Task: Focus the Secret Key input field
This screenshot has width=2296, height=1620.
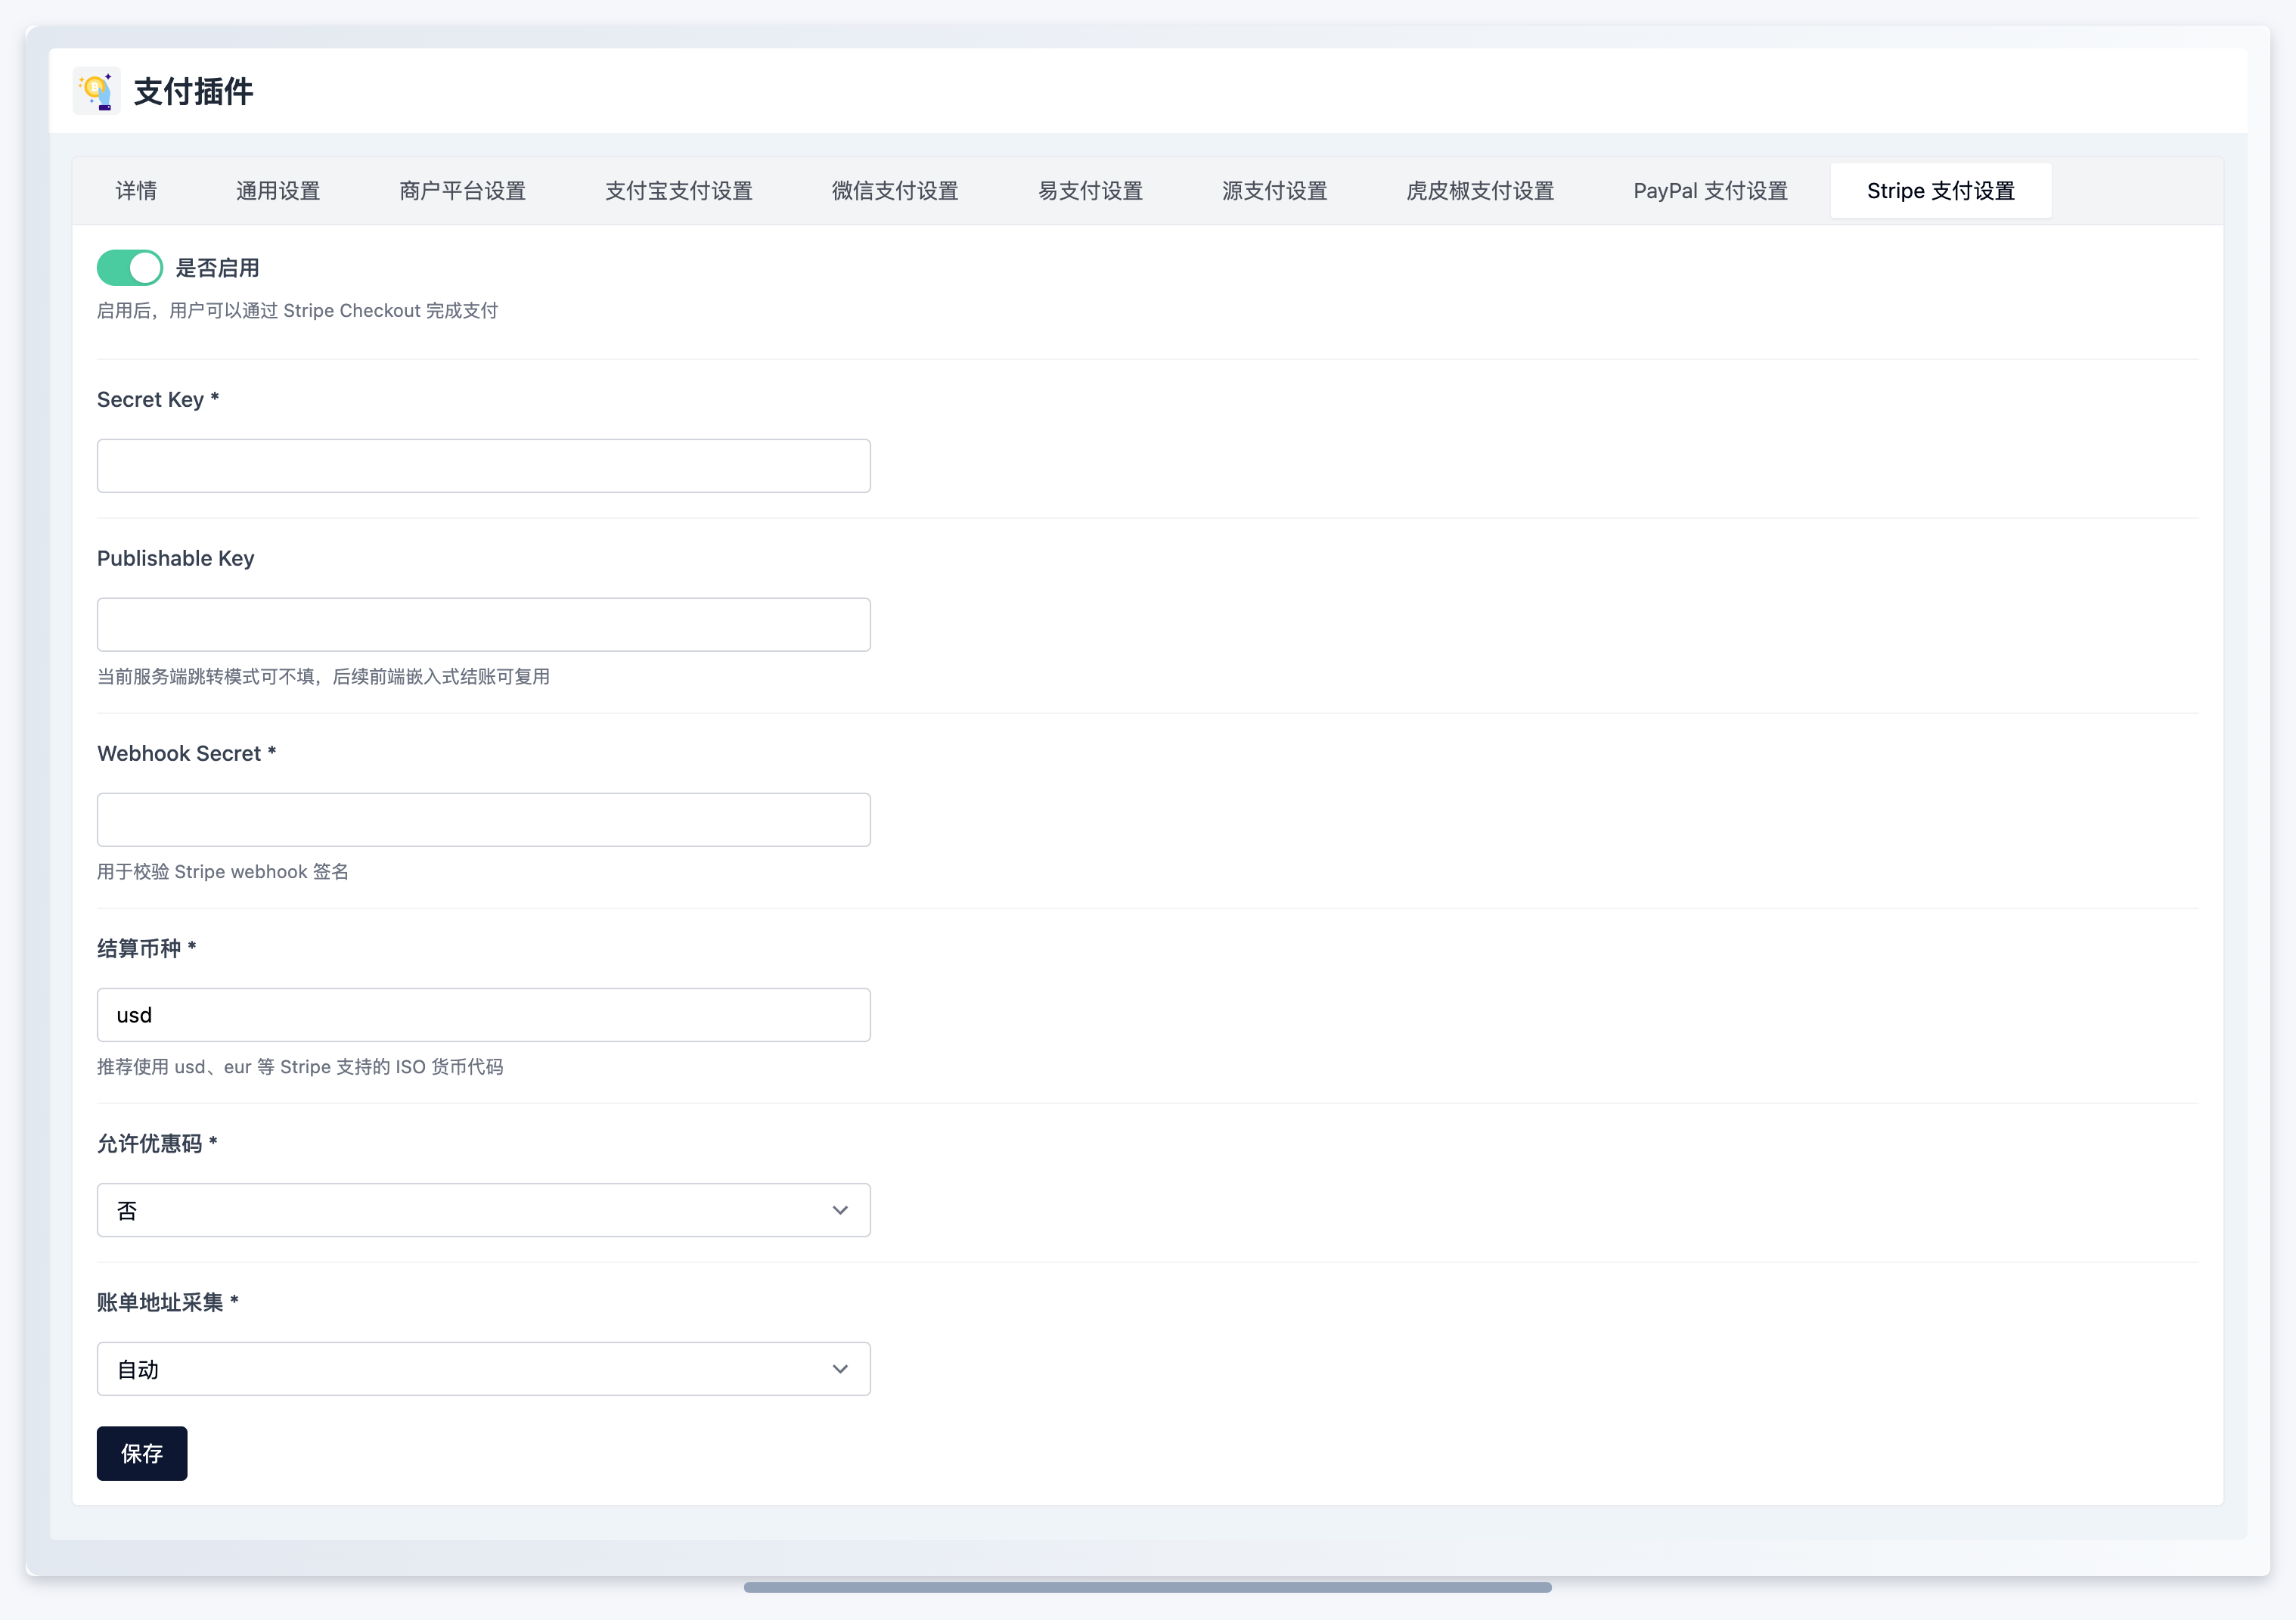Action: pyautogui.click(x=484, y=466)
